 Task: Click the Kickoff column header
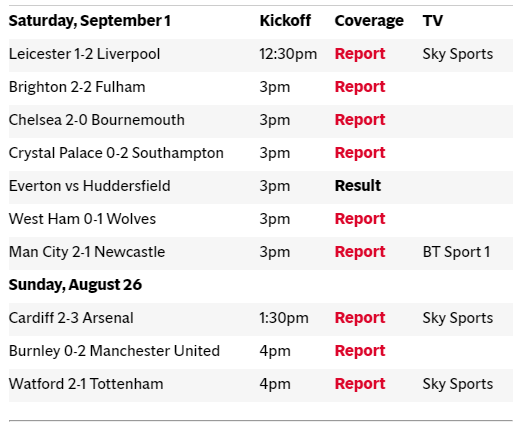[x=285, y=21]
